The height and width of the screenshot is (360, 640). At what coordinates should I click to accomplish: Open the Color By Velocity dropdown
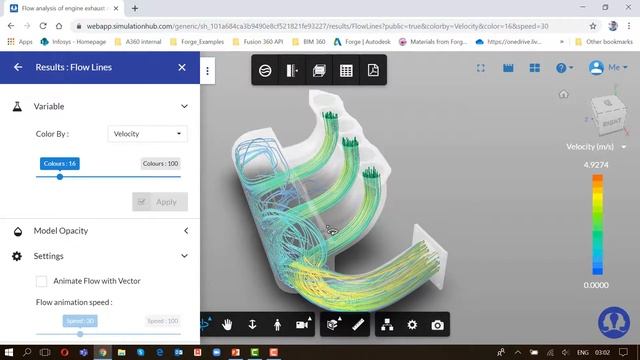click(x=147, y=134)
